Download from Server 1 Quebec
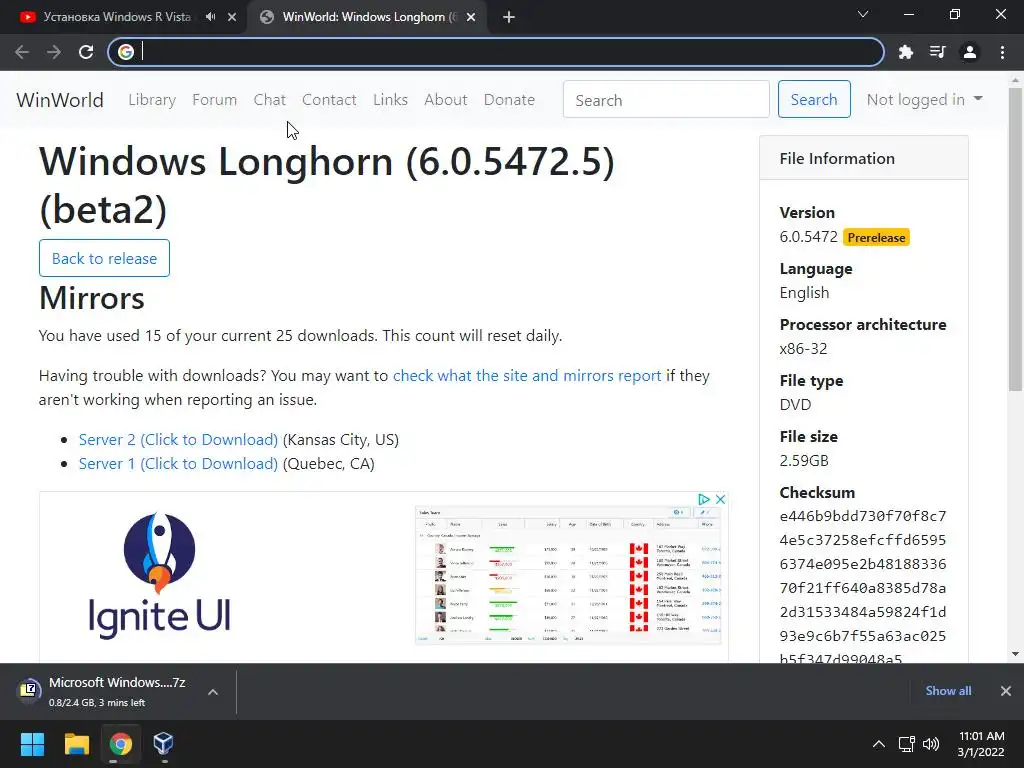Viewport: 1024px width, 768px height. coord(178,464)
